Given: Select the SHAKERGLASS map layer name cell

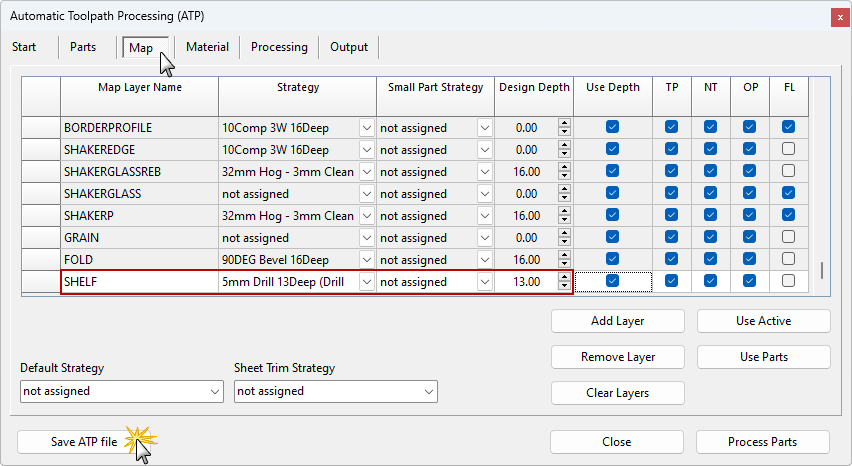Looking at the screenshot, I should pos(139,194).
